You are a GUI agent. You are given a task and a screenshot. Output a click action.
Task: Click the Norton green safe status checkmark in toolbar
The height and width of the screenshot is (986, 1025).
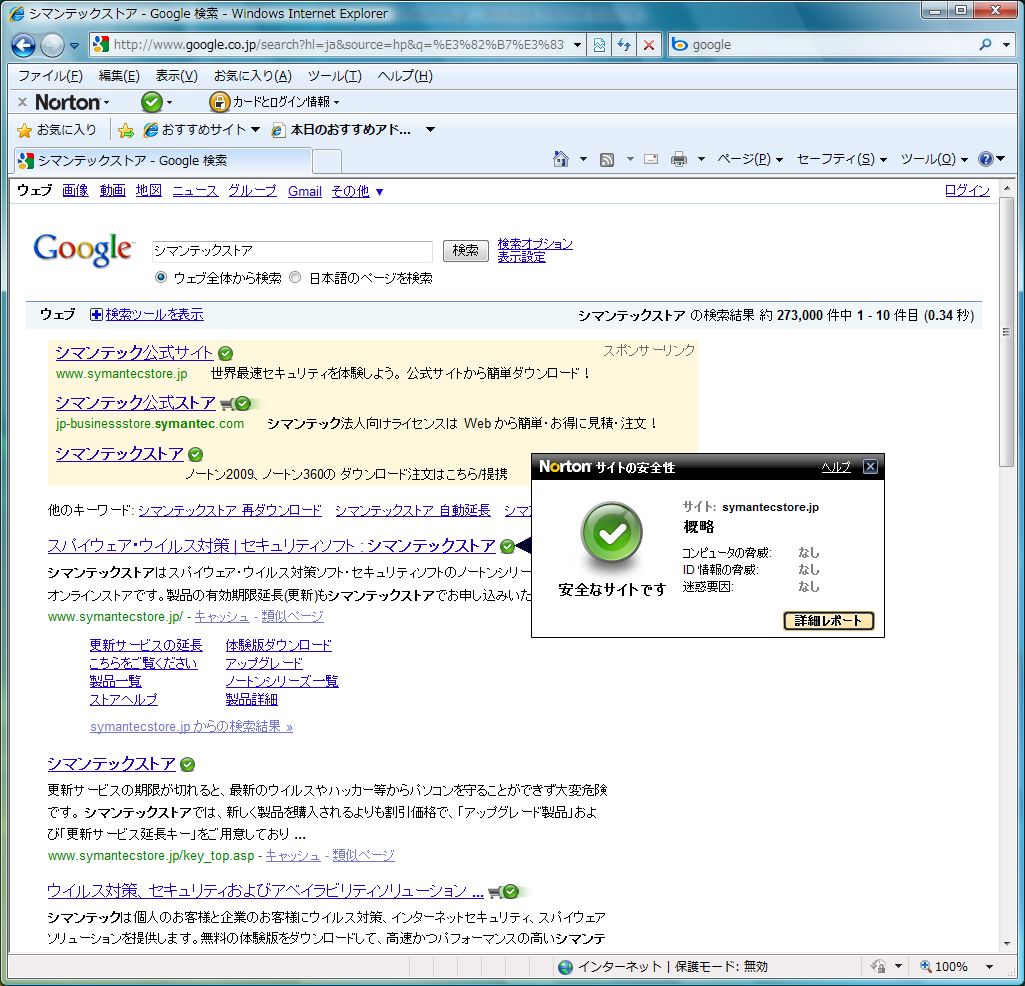[x=152, y=102]
